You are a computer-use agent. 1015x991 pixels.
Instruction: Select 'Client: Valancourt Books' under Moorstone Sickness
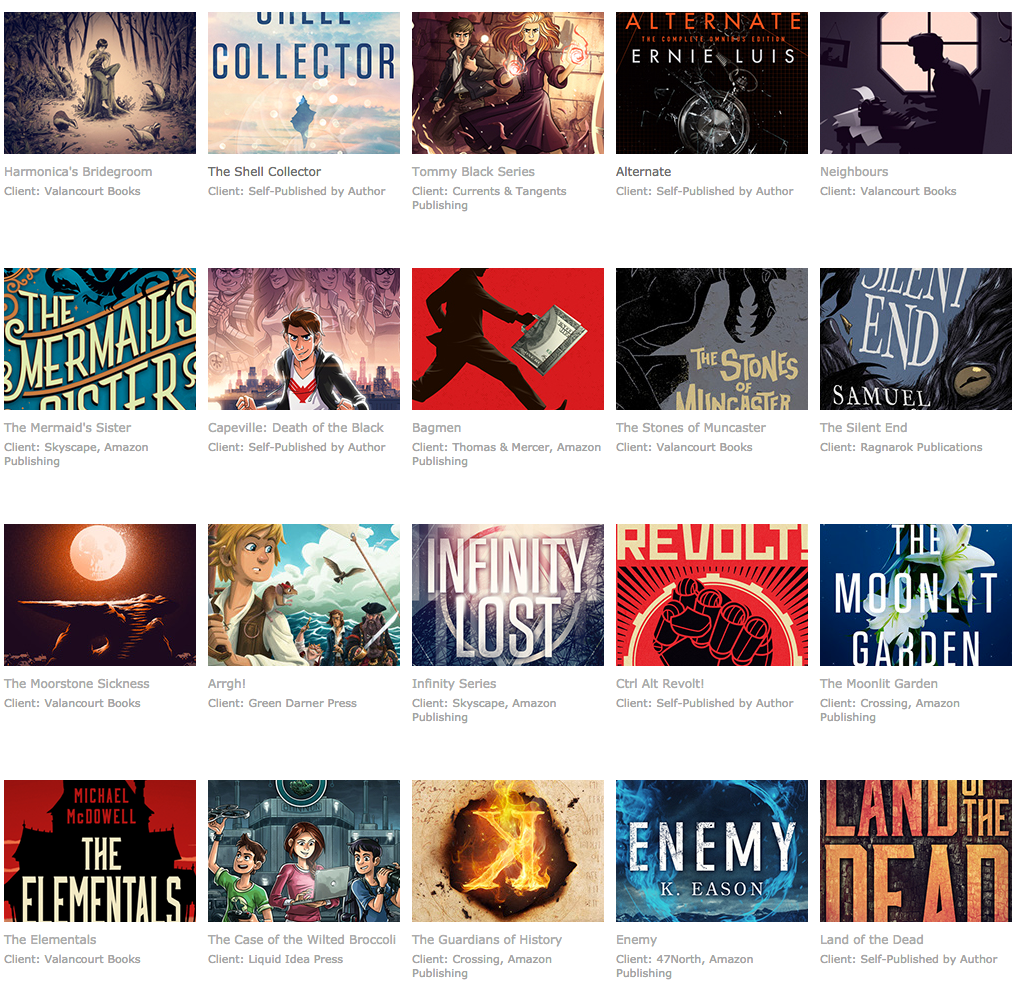72,703
